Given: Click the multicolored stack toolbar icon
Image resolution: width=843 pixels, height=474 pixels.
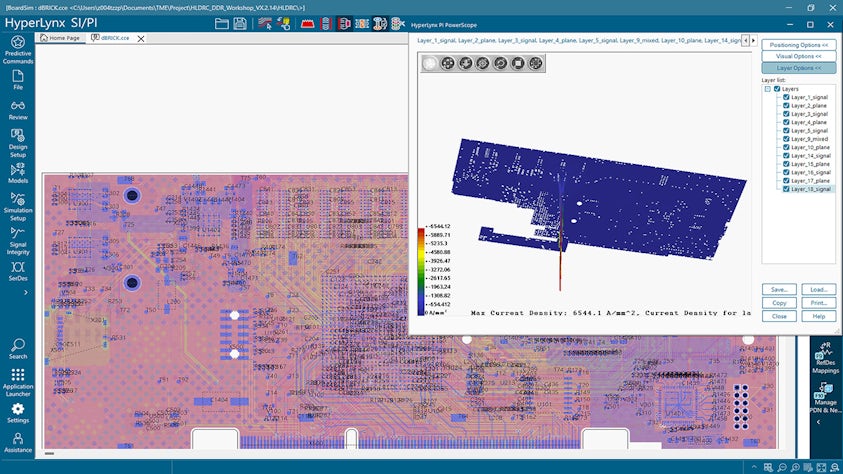Looking at the screenshot, I should coord(397,23).
